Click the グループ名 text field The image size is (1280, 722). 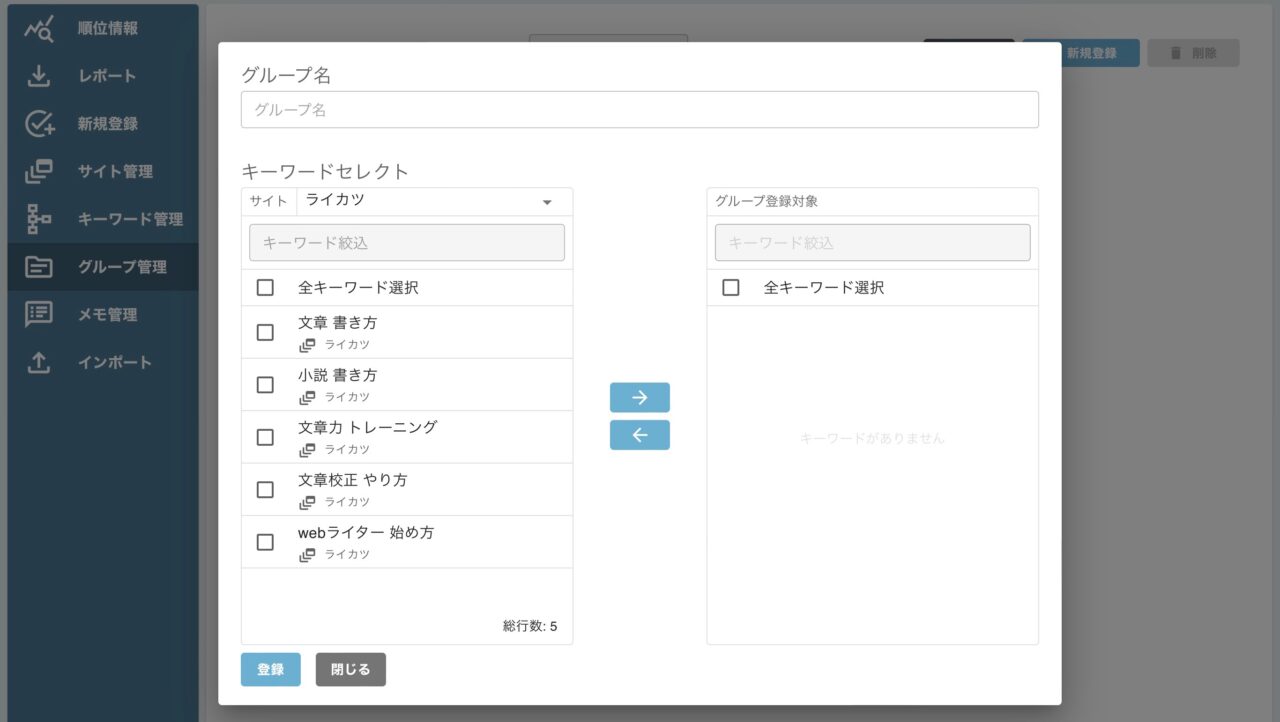pos(639,110)
